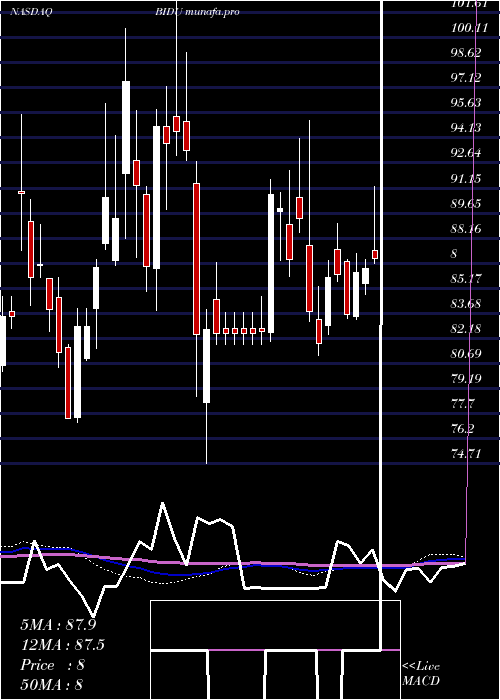Select the 76.2 price axis label

(463, 429)
